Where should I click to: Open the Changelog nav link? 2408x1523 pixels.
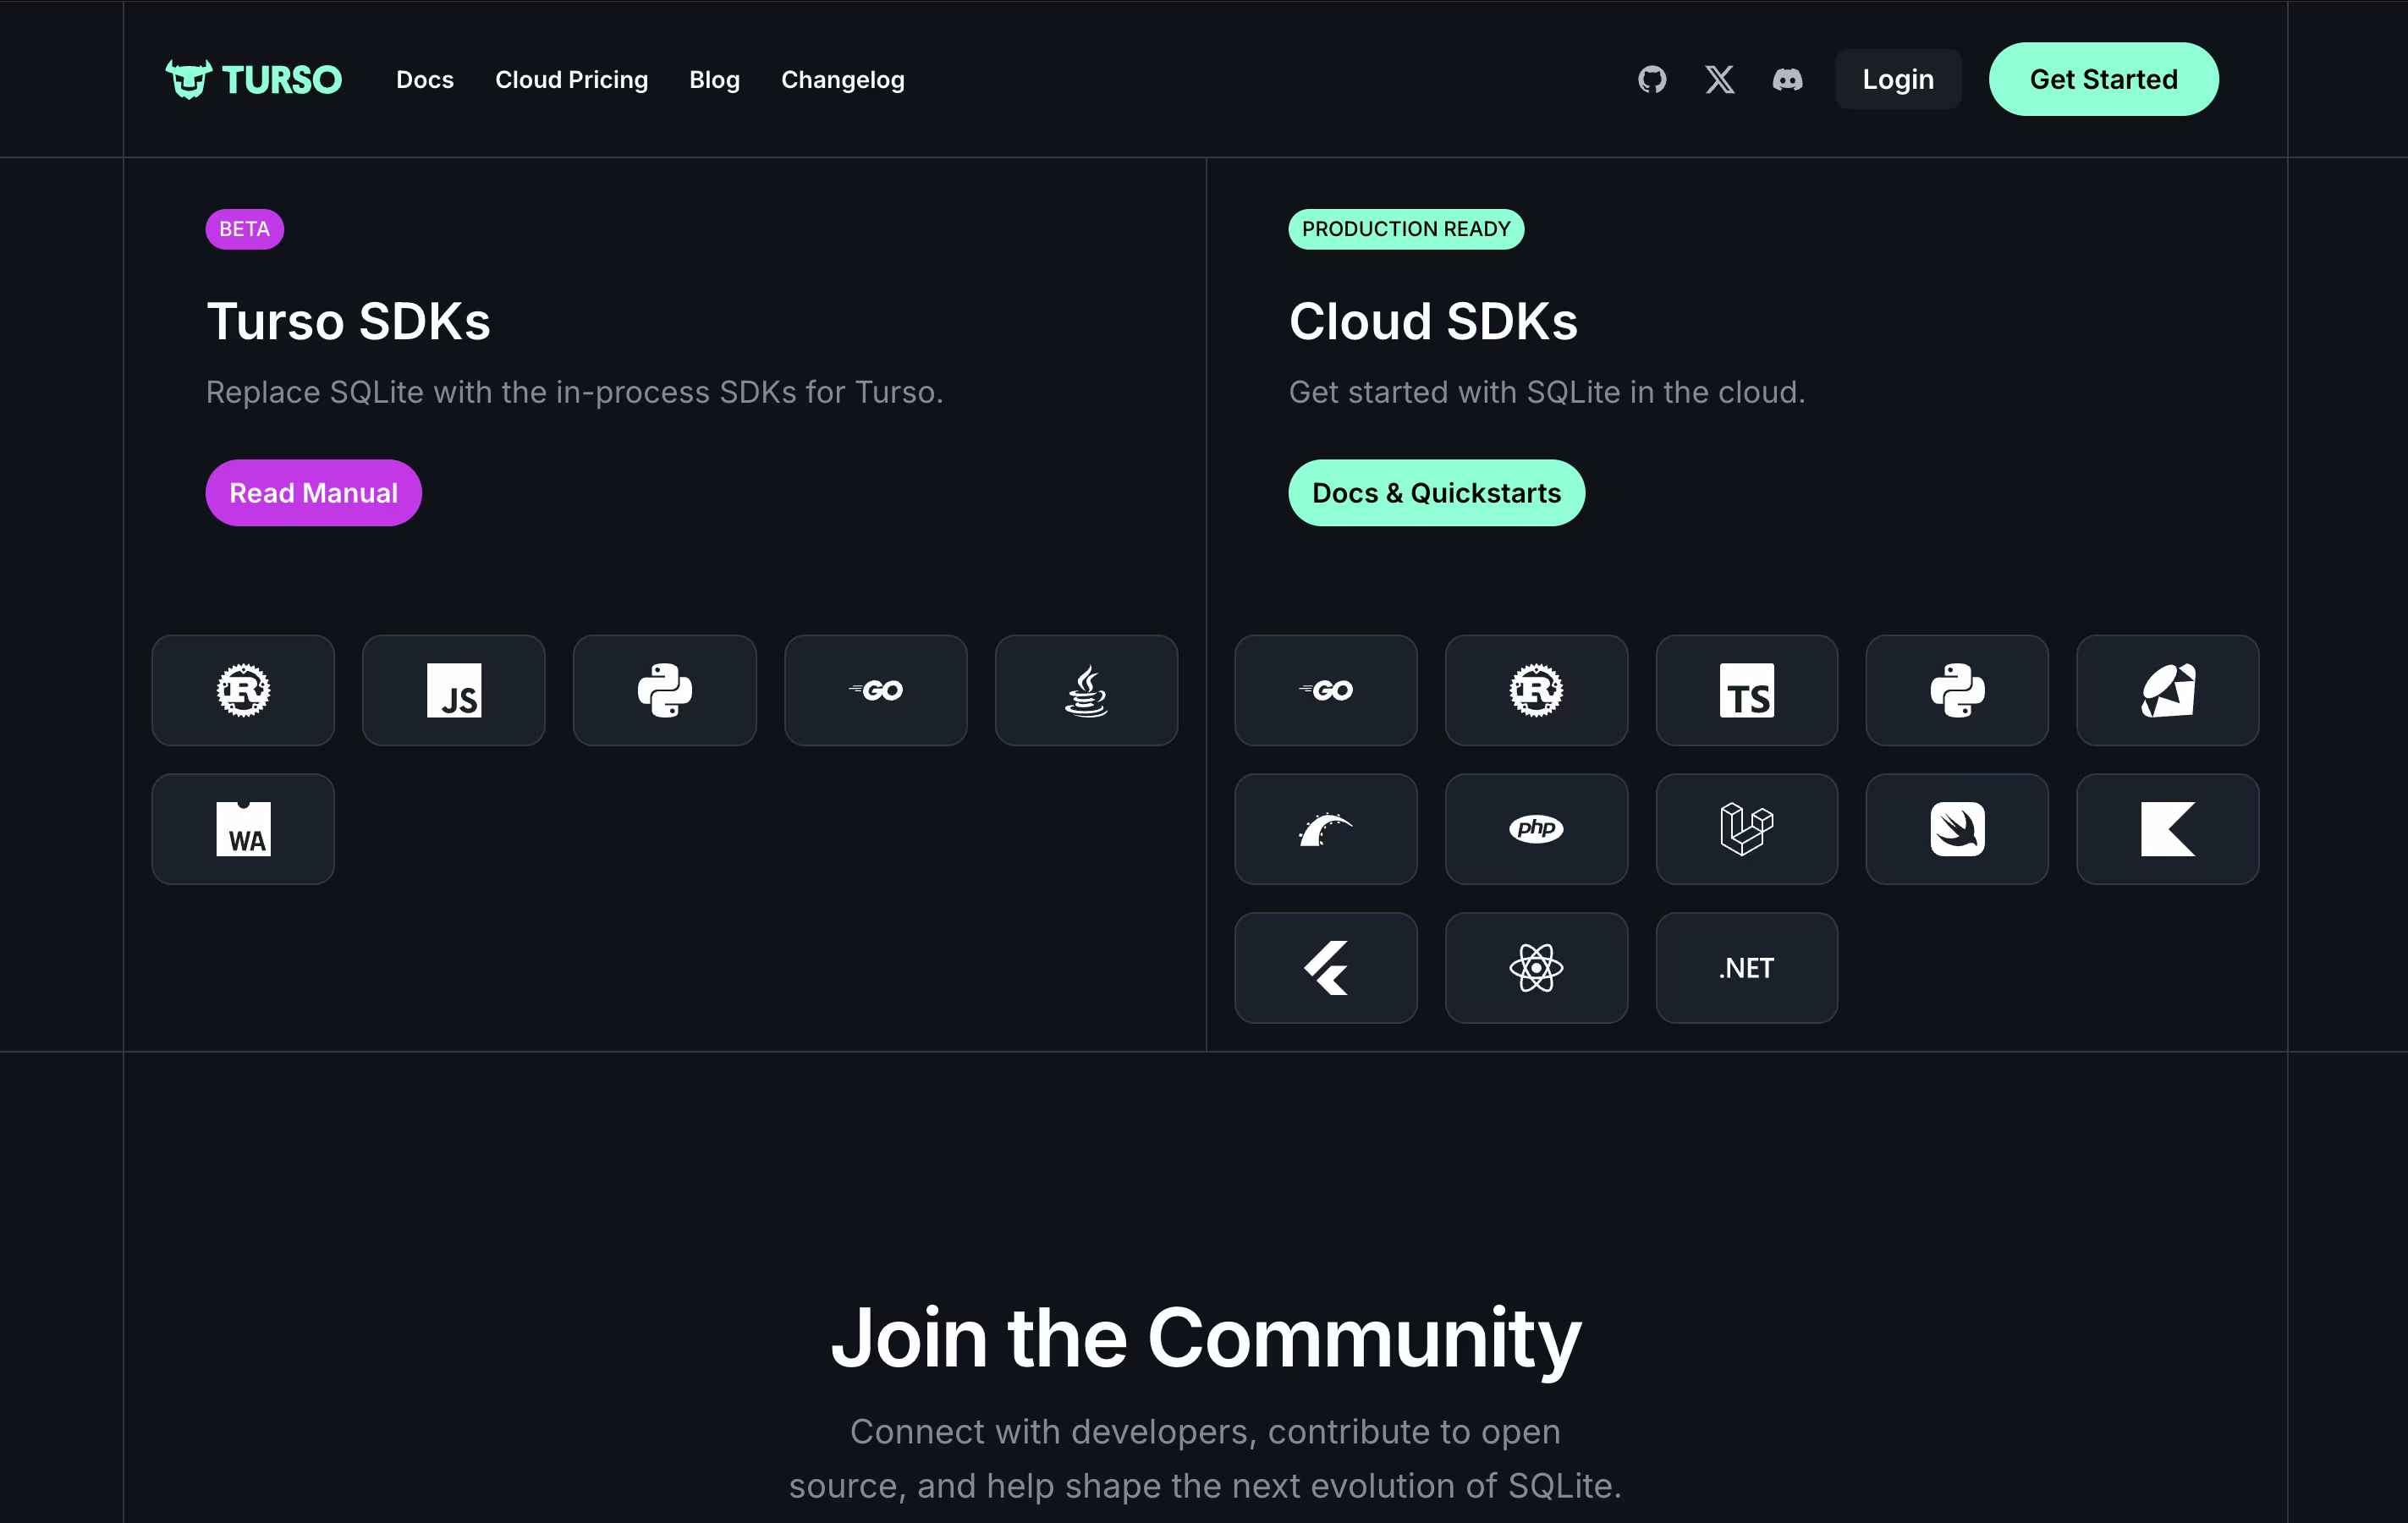(x=842, y=79)
